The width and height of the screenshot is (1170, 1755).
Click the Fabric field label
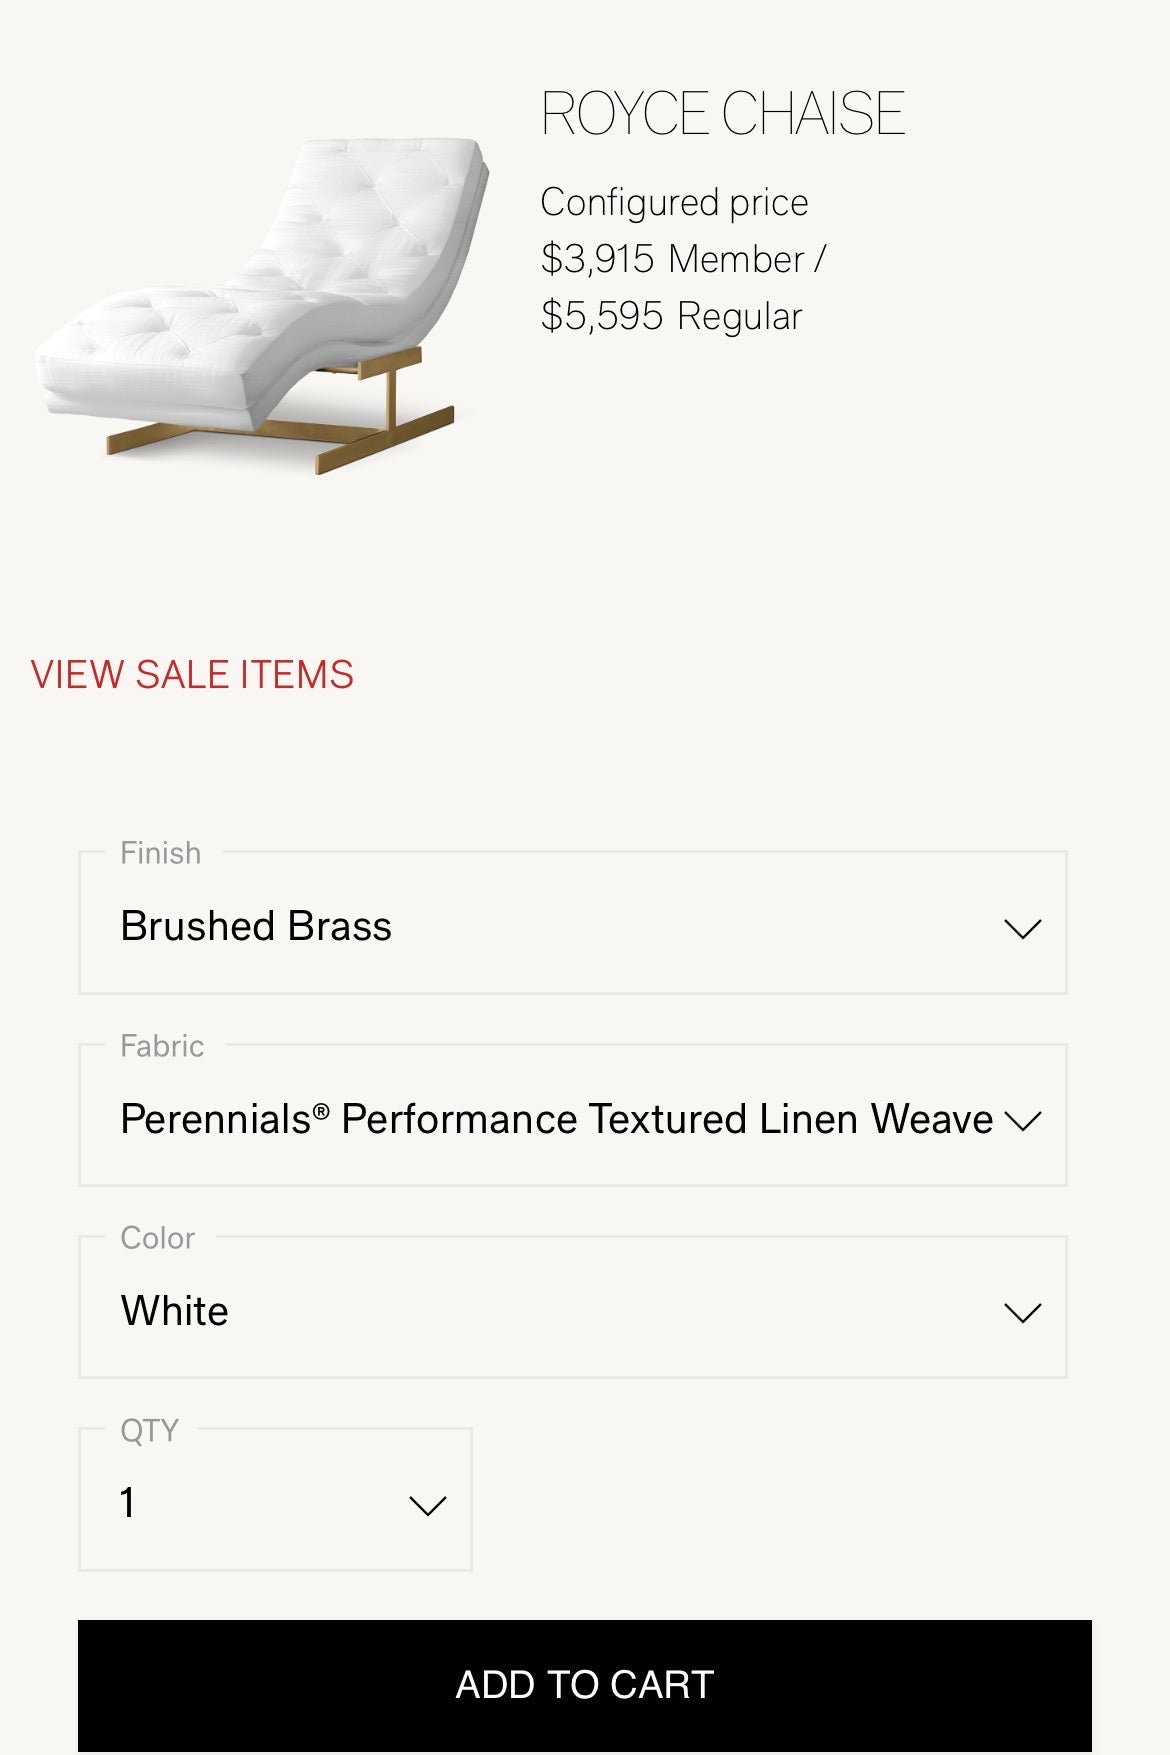[x=162, y=1046]
